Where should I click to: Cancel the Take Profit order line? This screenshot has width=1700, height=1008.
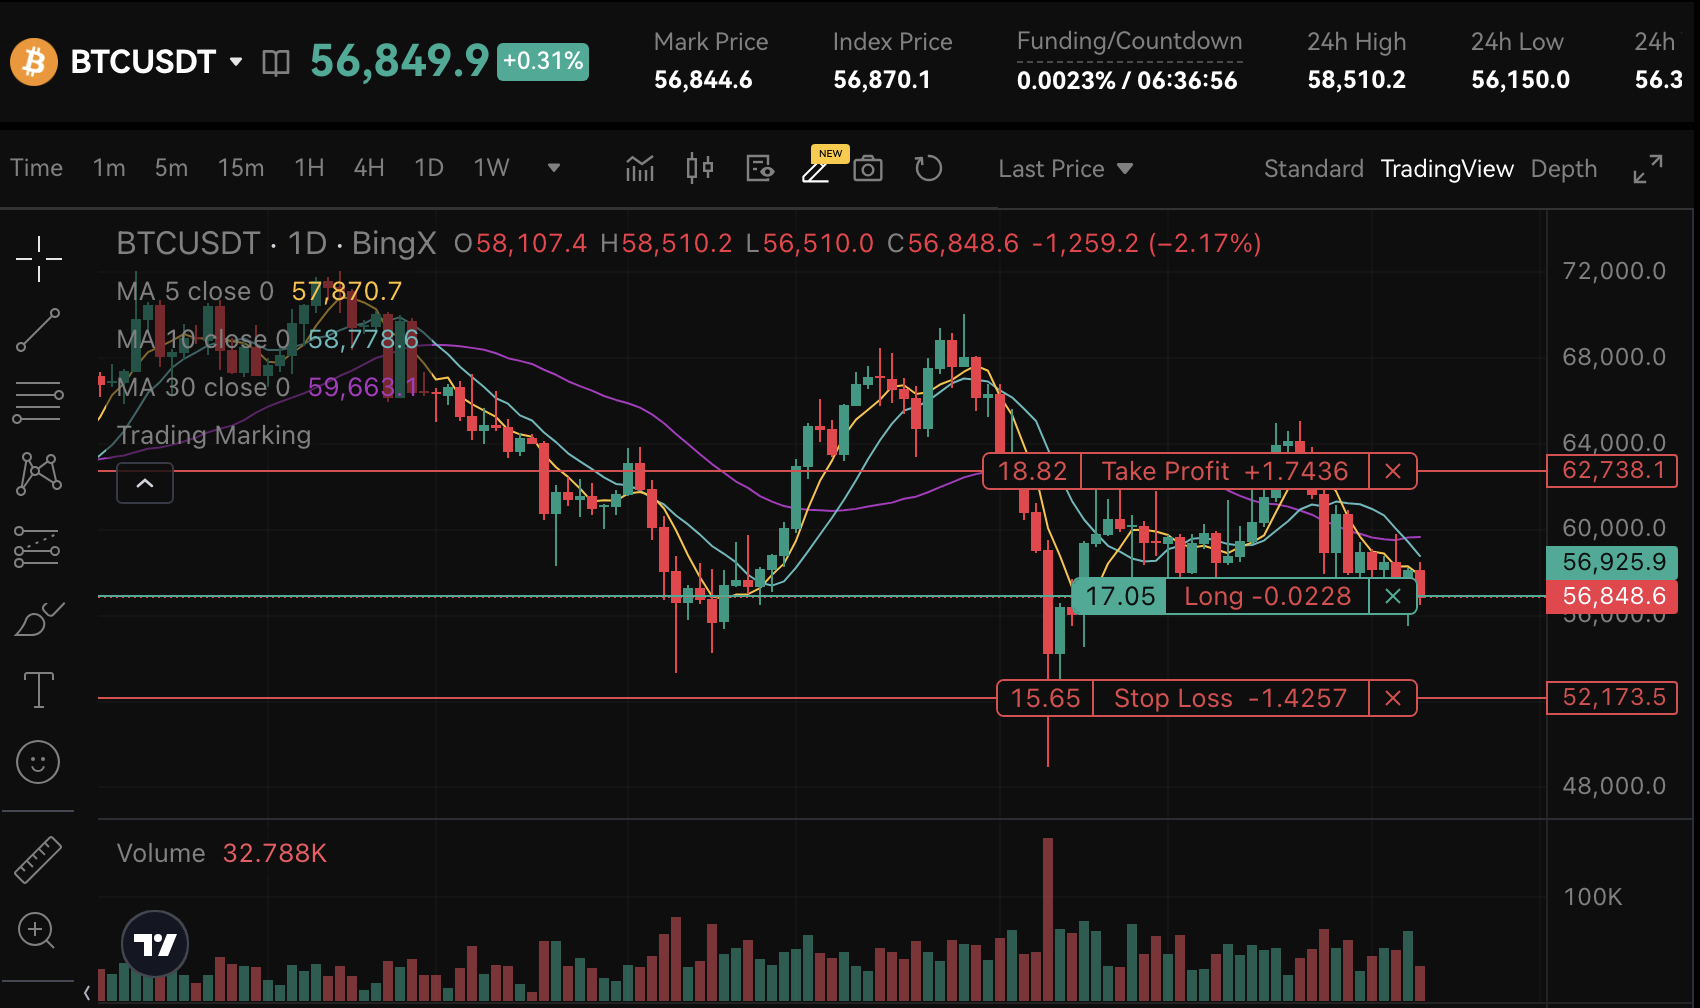click(1392, 471)
